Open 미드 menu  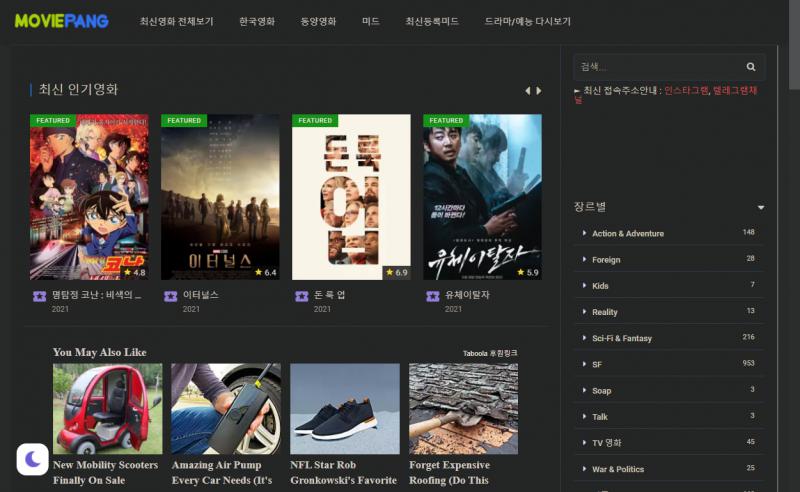(370, 21)
